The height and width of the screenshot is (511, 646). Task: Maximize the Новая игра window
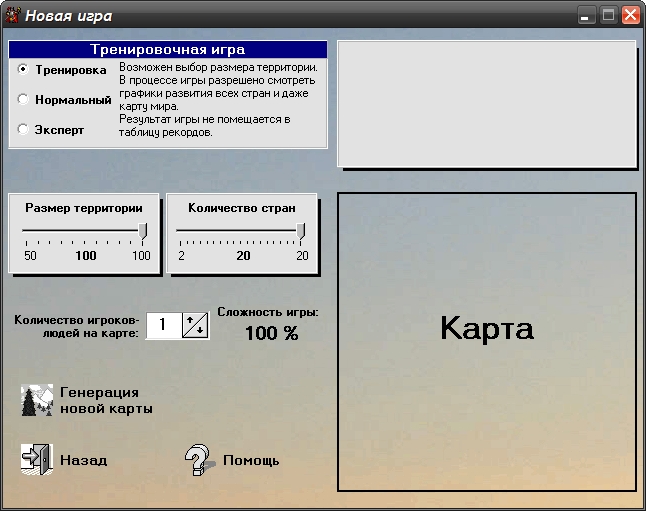point(608,15)
